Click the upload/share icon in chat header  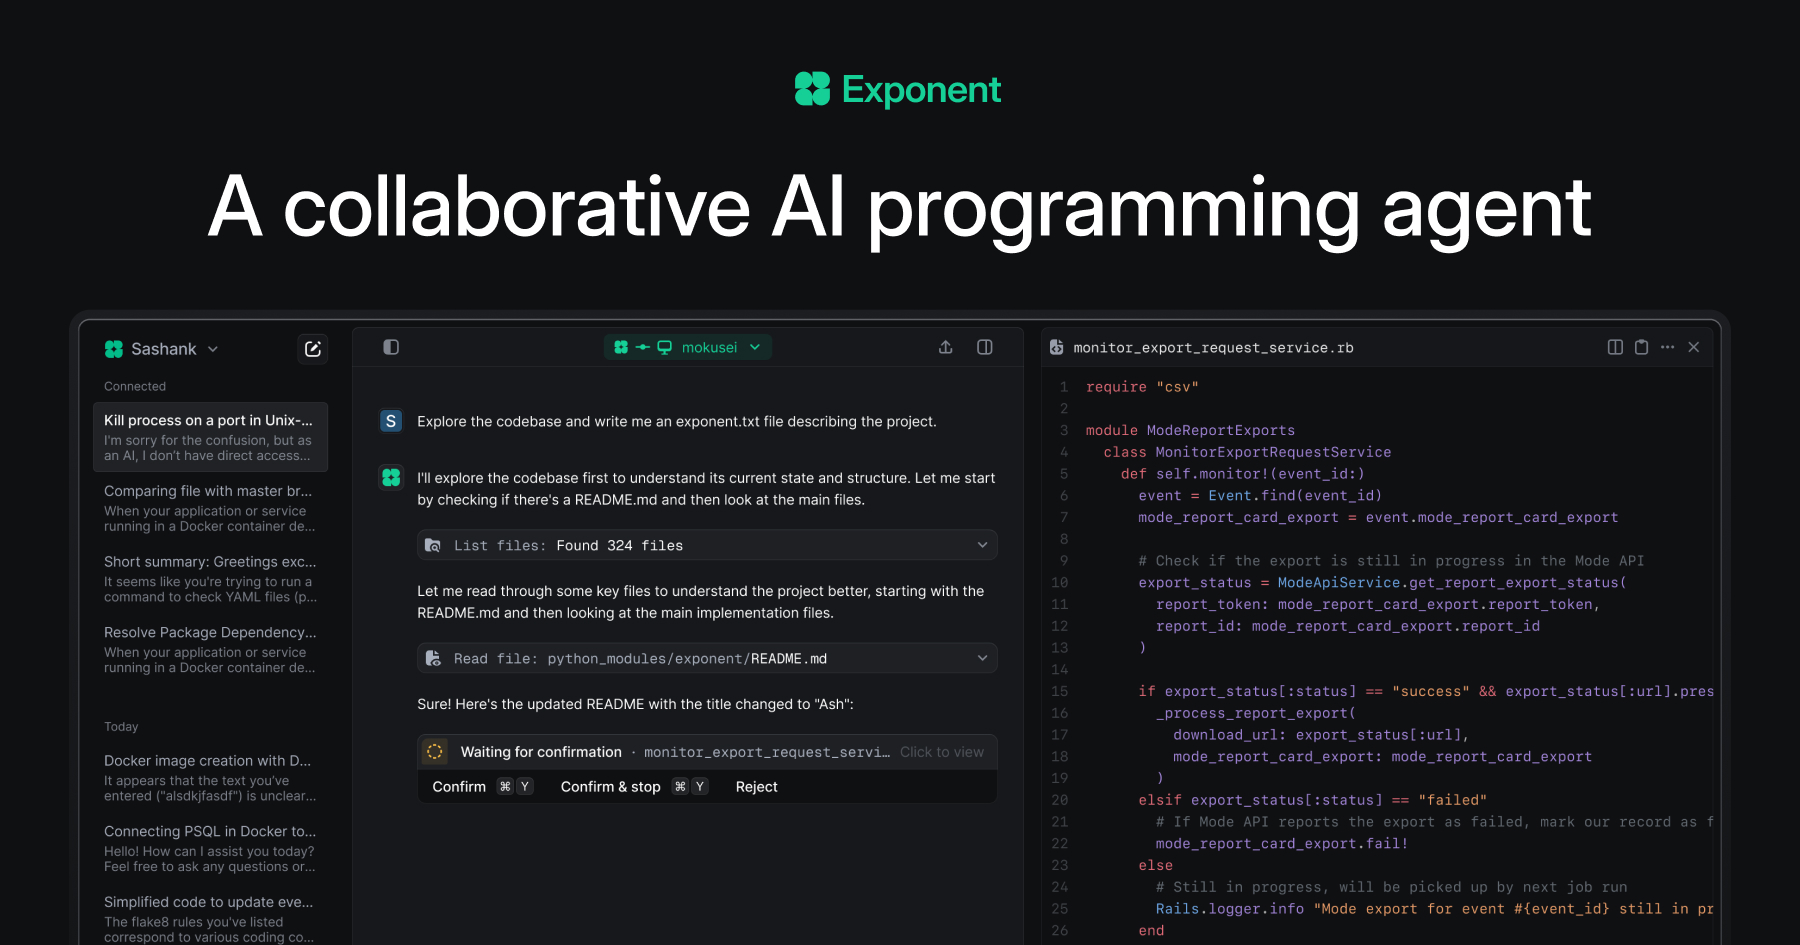pos(944,347)
